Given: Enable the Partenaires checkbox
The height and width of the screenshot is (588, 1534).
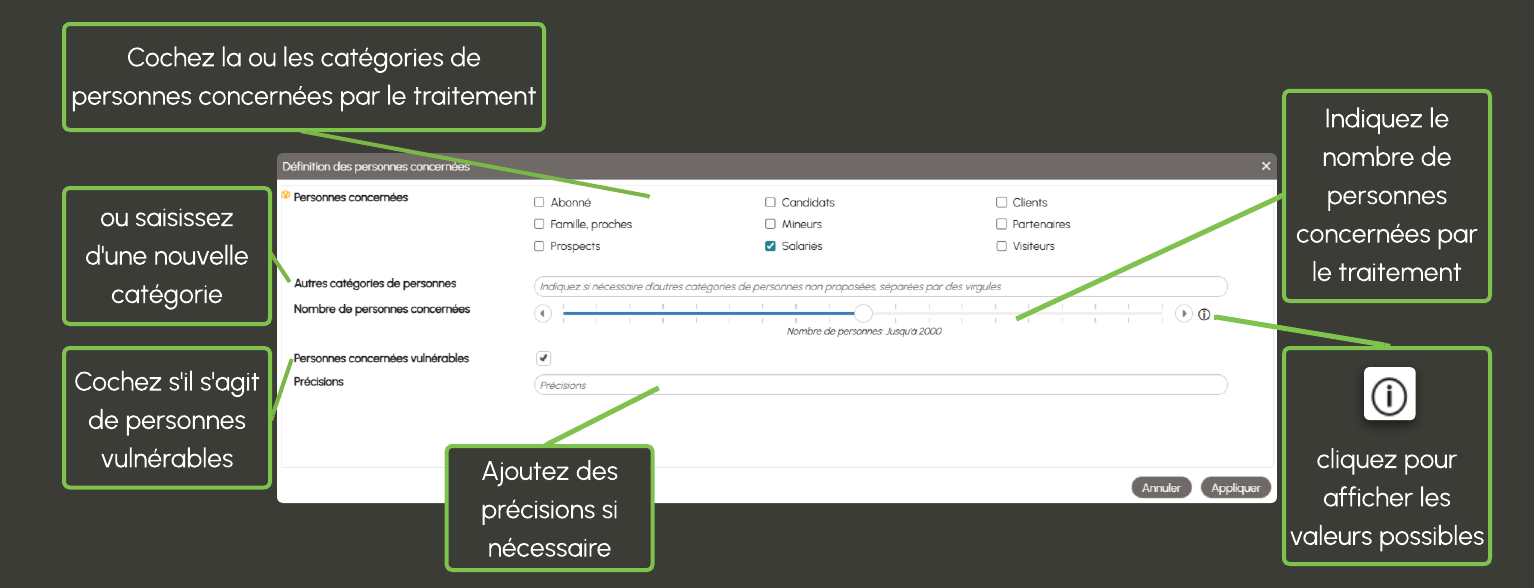Looking at the screenshot, I should pos(1002,225).
